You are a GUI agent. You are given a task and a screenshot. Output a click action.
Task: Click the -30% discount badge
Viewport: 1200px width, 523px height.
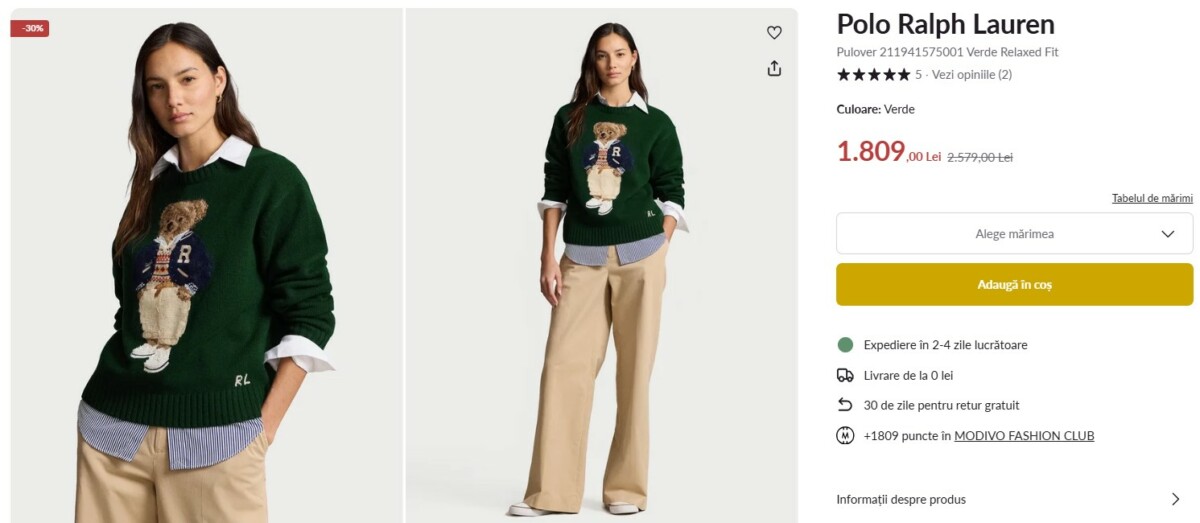pyautogui.click(x=30, y=28)
